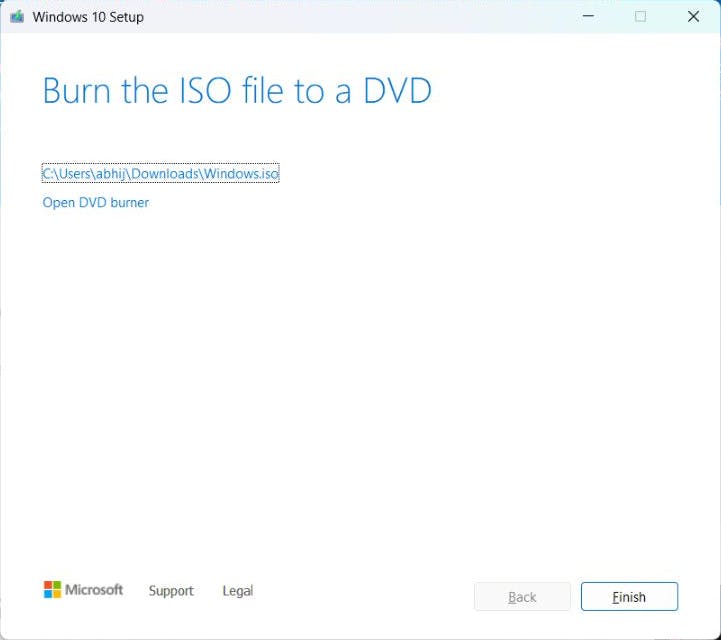Click the Microsoft wordmark text
Image resolution: width=721 pixels, height=640 pixels.
point(94,589)
